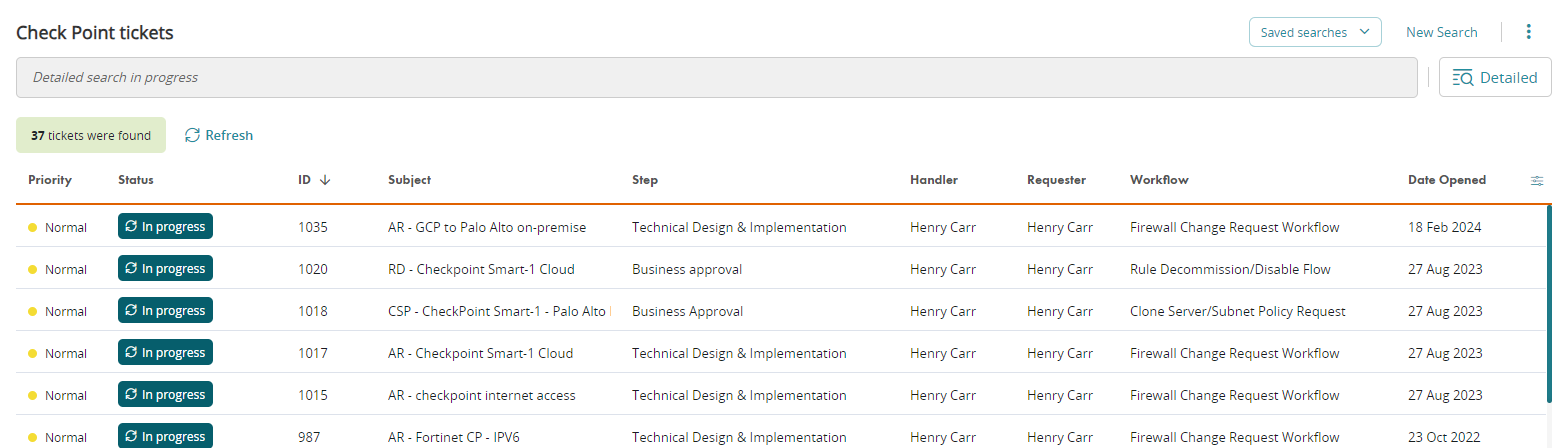This screenshot has width=1557, height=448.
Task: Expand the Saved searches dropdown
Action: click(1314, 32)
